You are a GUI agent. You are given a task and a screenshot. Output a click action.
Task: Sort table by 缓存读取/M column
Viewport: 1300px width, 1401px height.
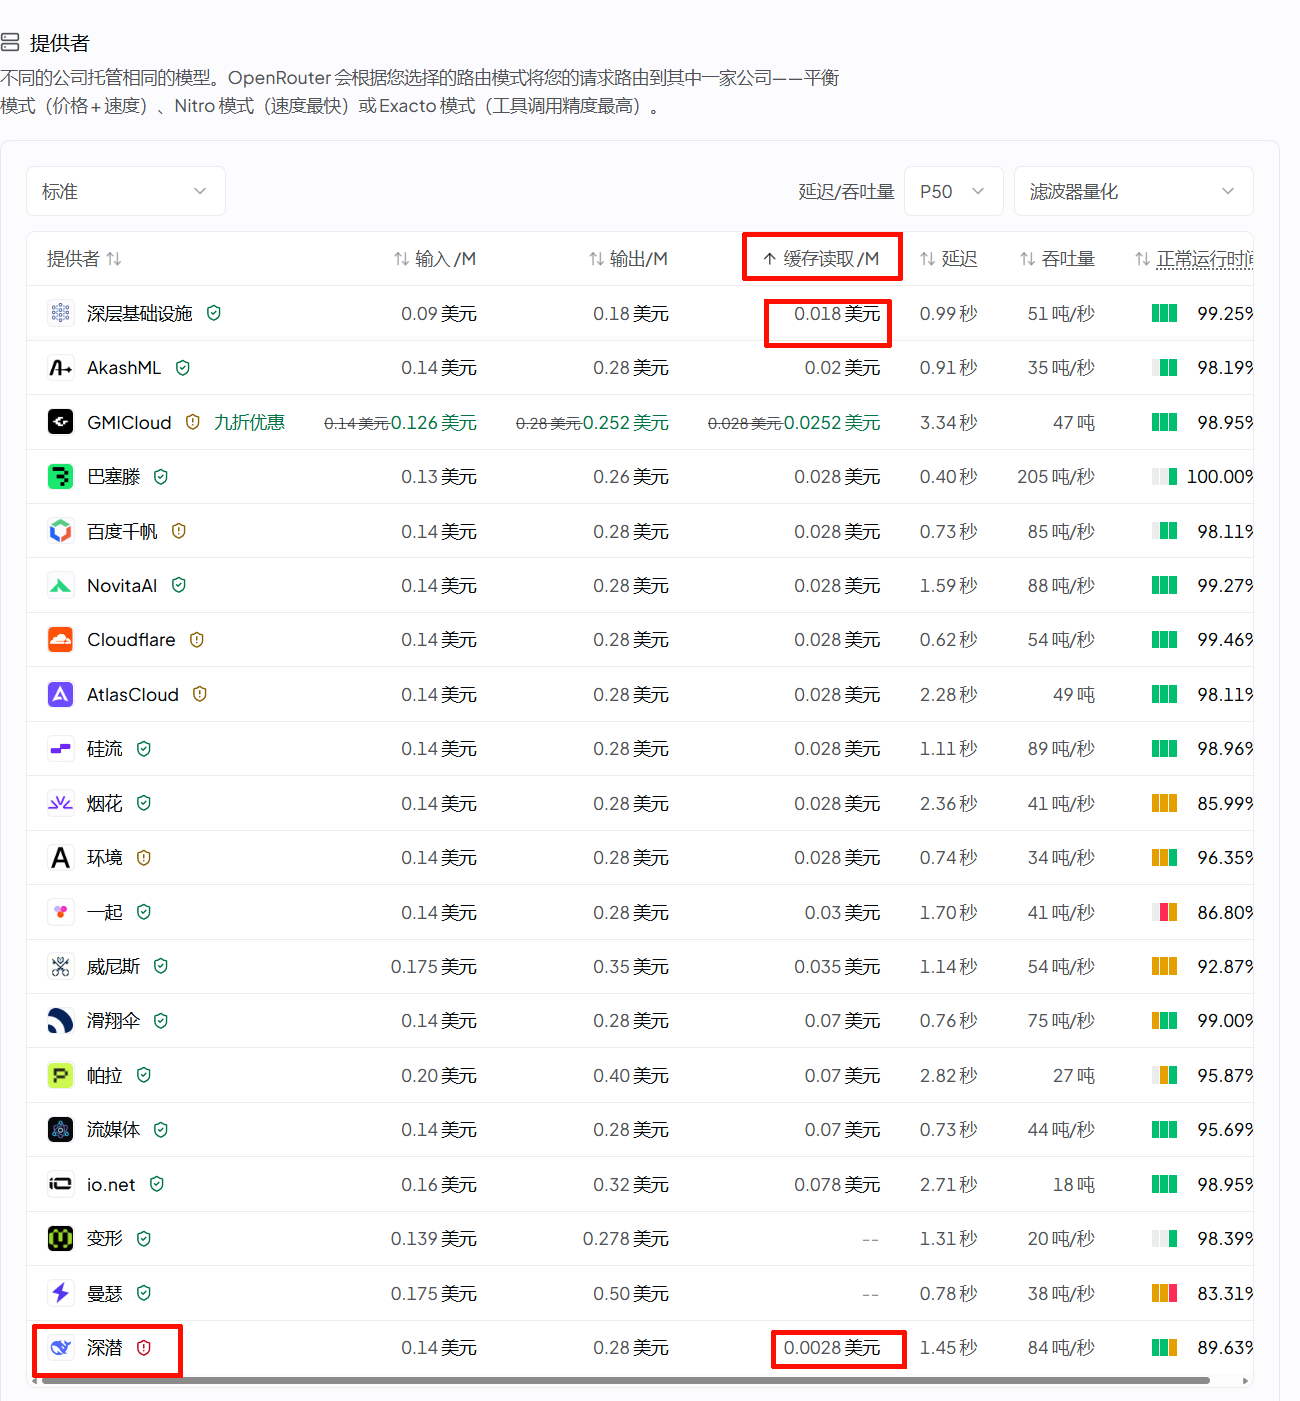tap(821, 259)
